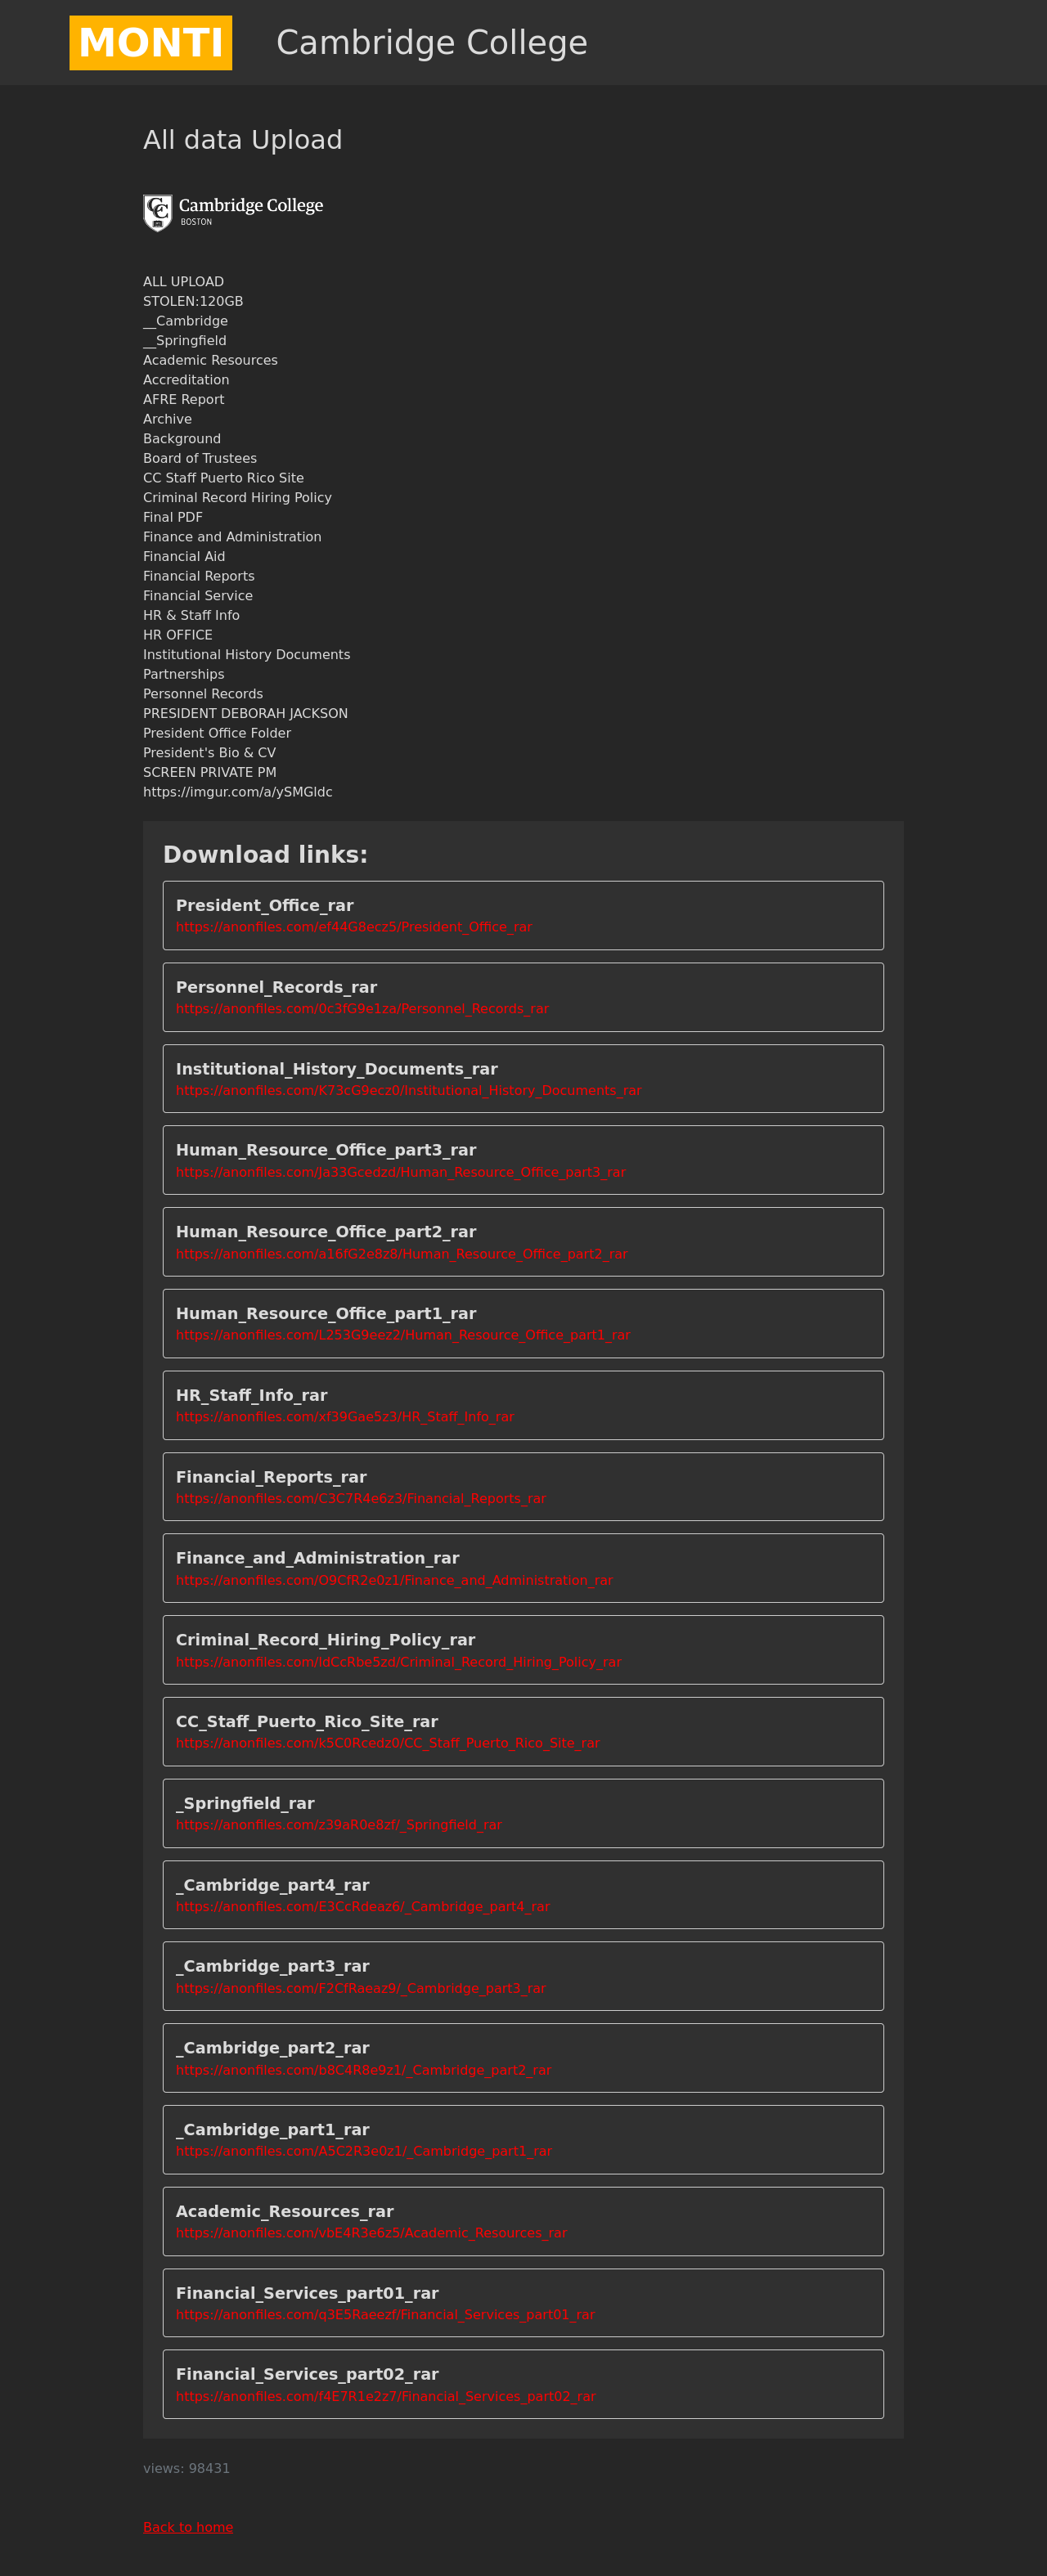The height and width of the screenshot is (2576, 1047).
Task: Open the _Cambridge_part2_rar link
Action: pyautogui.click(x=364, y=2070)
